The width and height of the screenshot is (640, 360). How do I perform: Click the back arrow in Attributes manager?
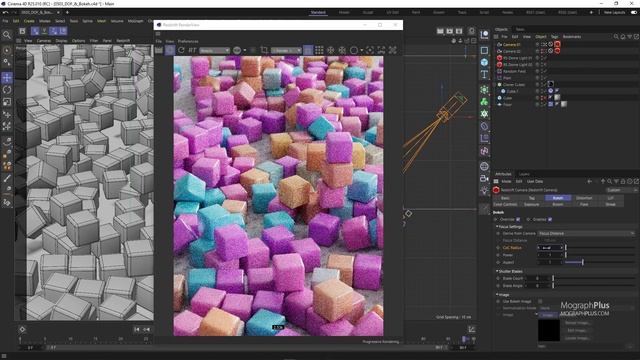589,181
